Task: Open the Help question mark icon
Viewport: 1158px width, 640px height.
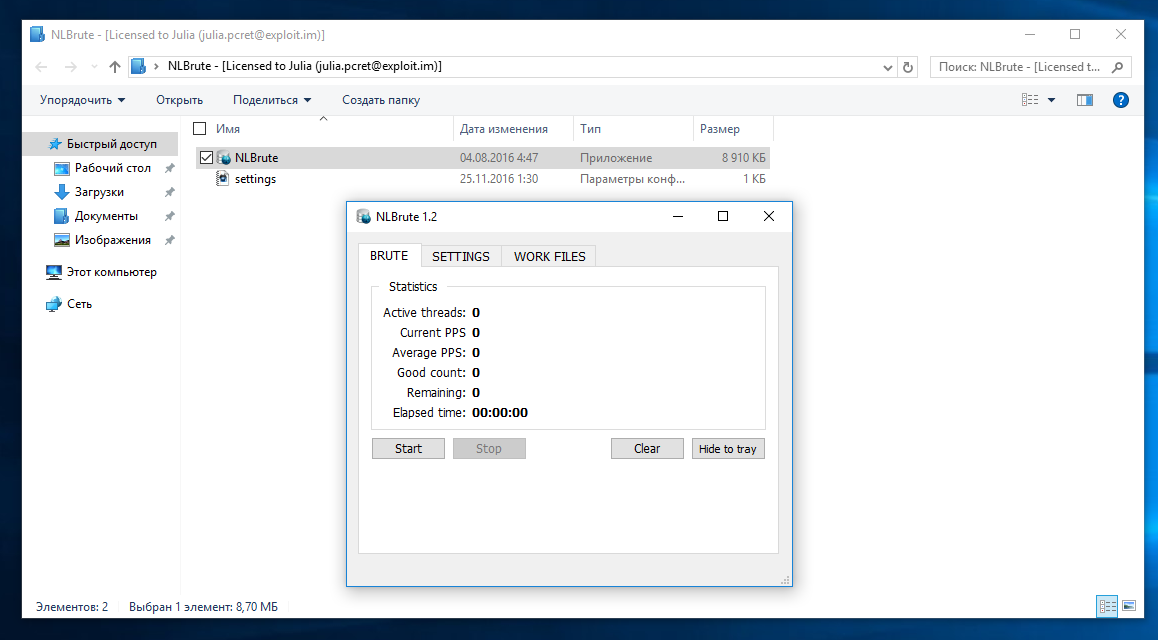Action: pos(1121,100)
